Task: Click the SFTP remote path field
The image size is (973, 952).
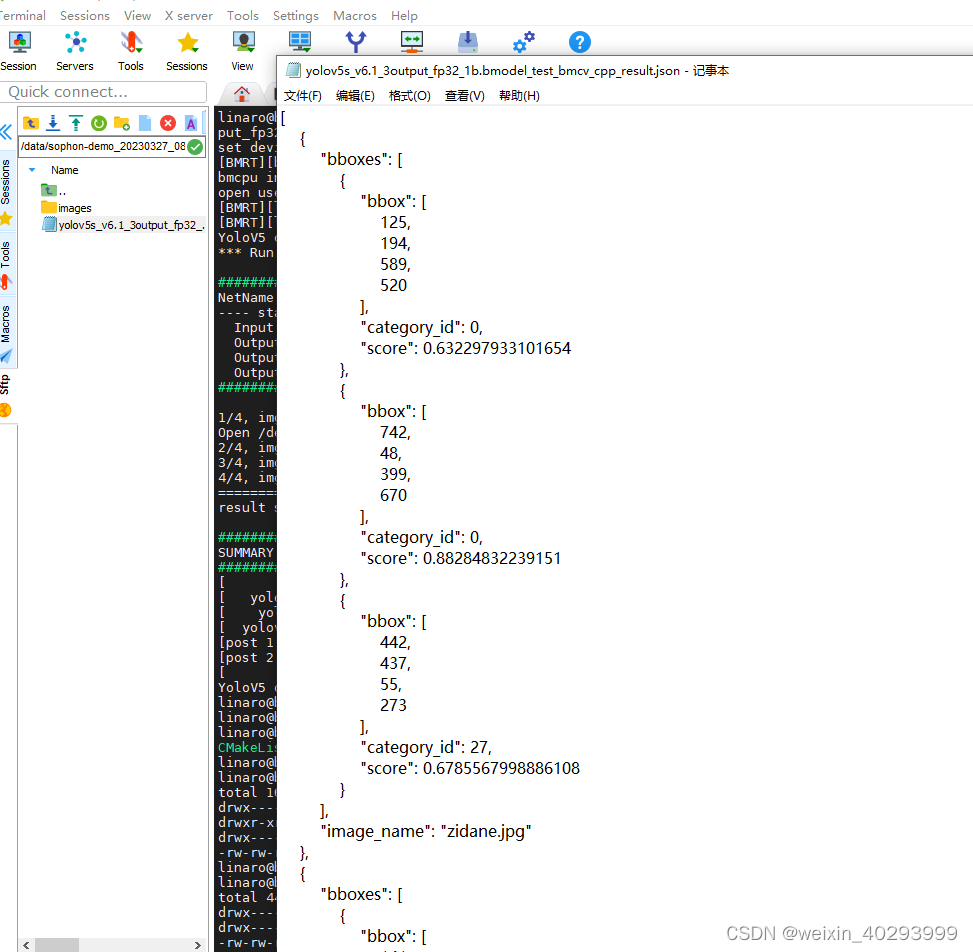Action: 103,146
